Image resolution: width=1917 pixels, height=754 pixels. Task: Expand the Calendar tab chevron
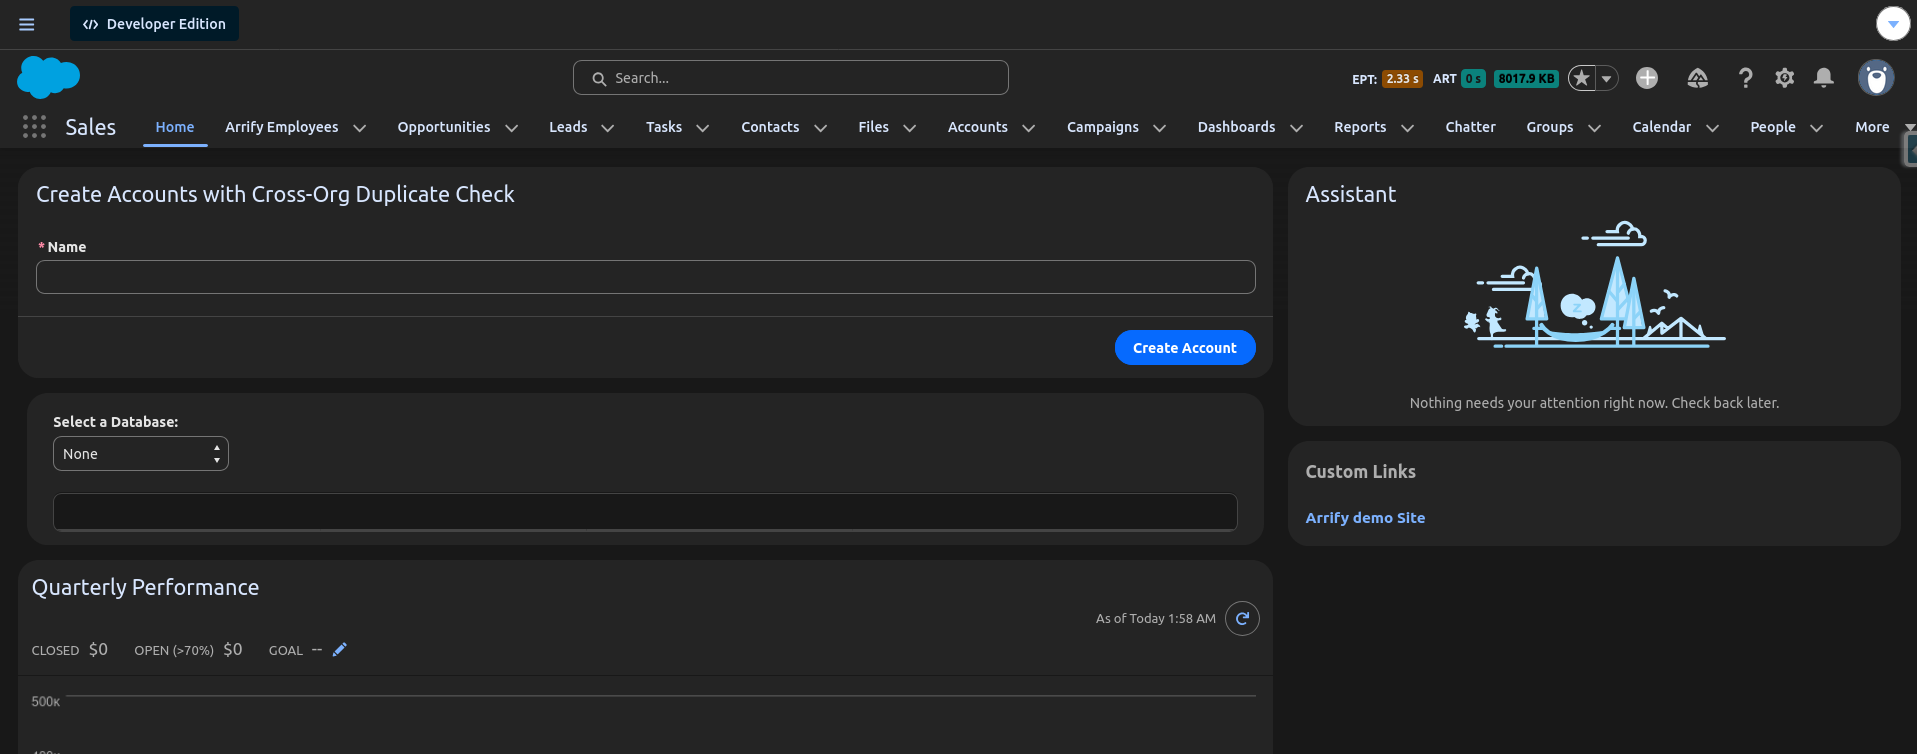pos(1712,128)
